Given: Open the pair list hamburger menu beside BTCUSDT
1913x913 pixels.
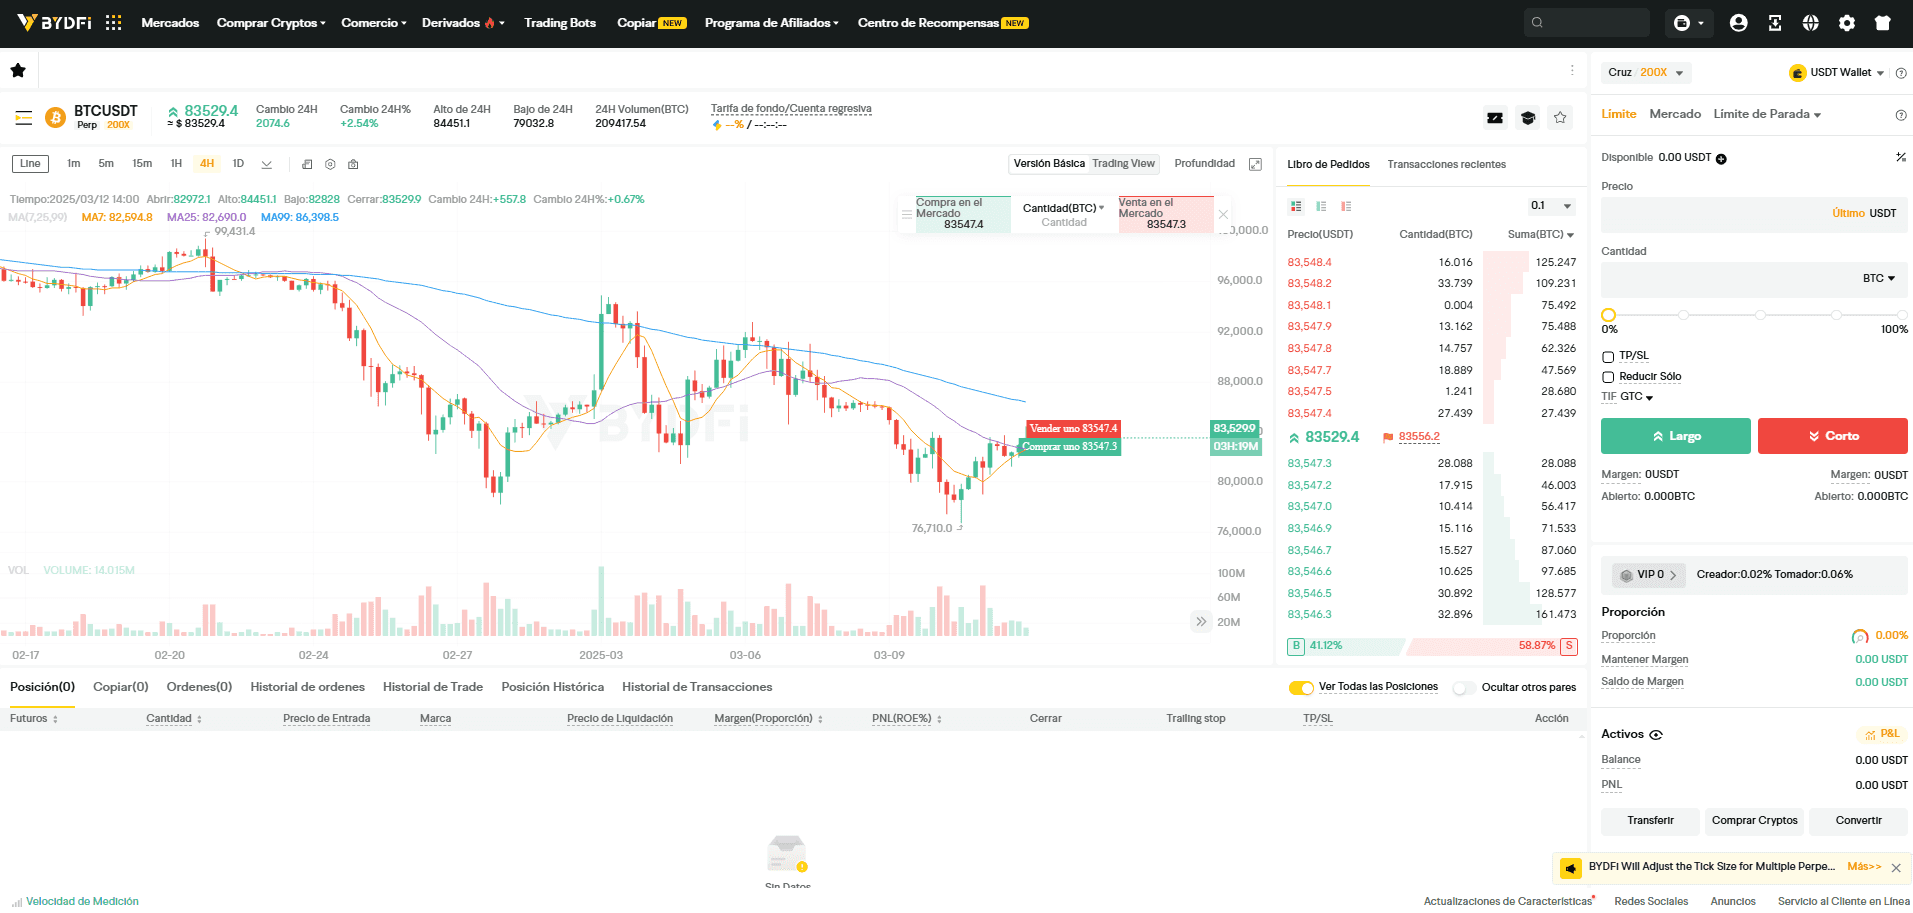Looking at the screenshot, I should pyautogui.click(x=24, y=118).
